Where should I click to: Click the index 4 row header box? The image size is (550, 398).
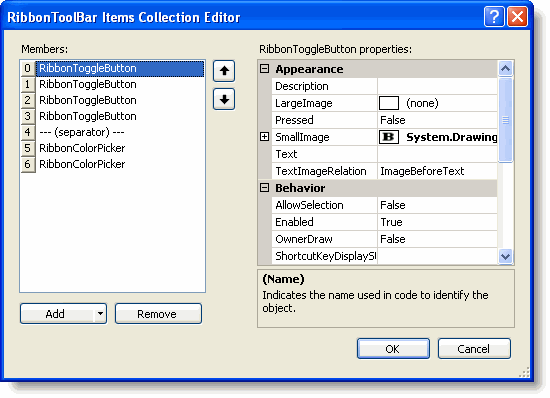[x=28, y=132]
